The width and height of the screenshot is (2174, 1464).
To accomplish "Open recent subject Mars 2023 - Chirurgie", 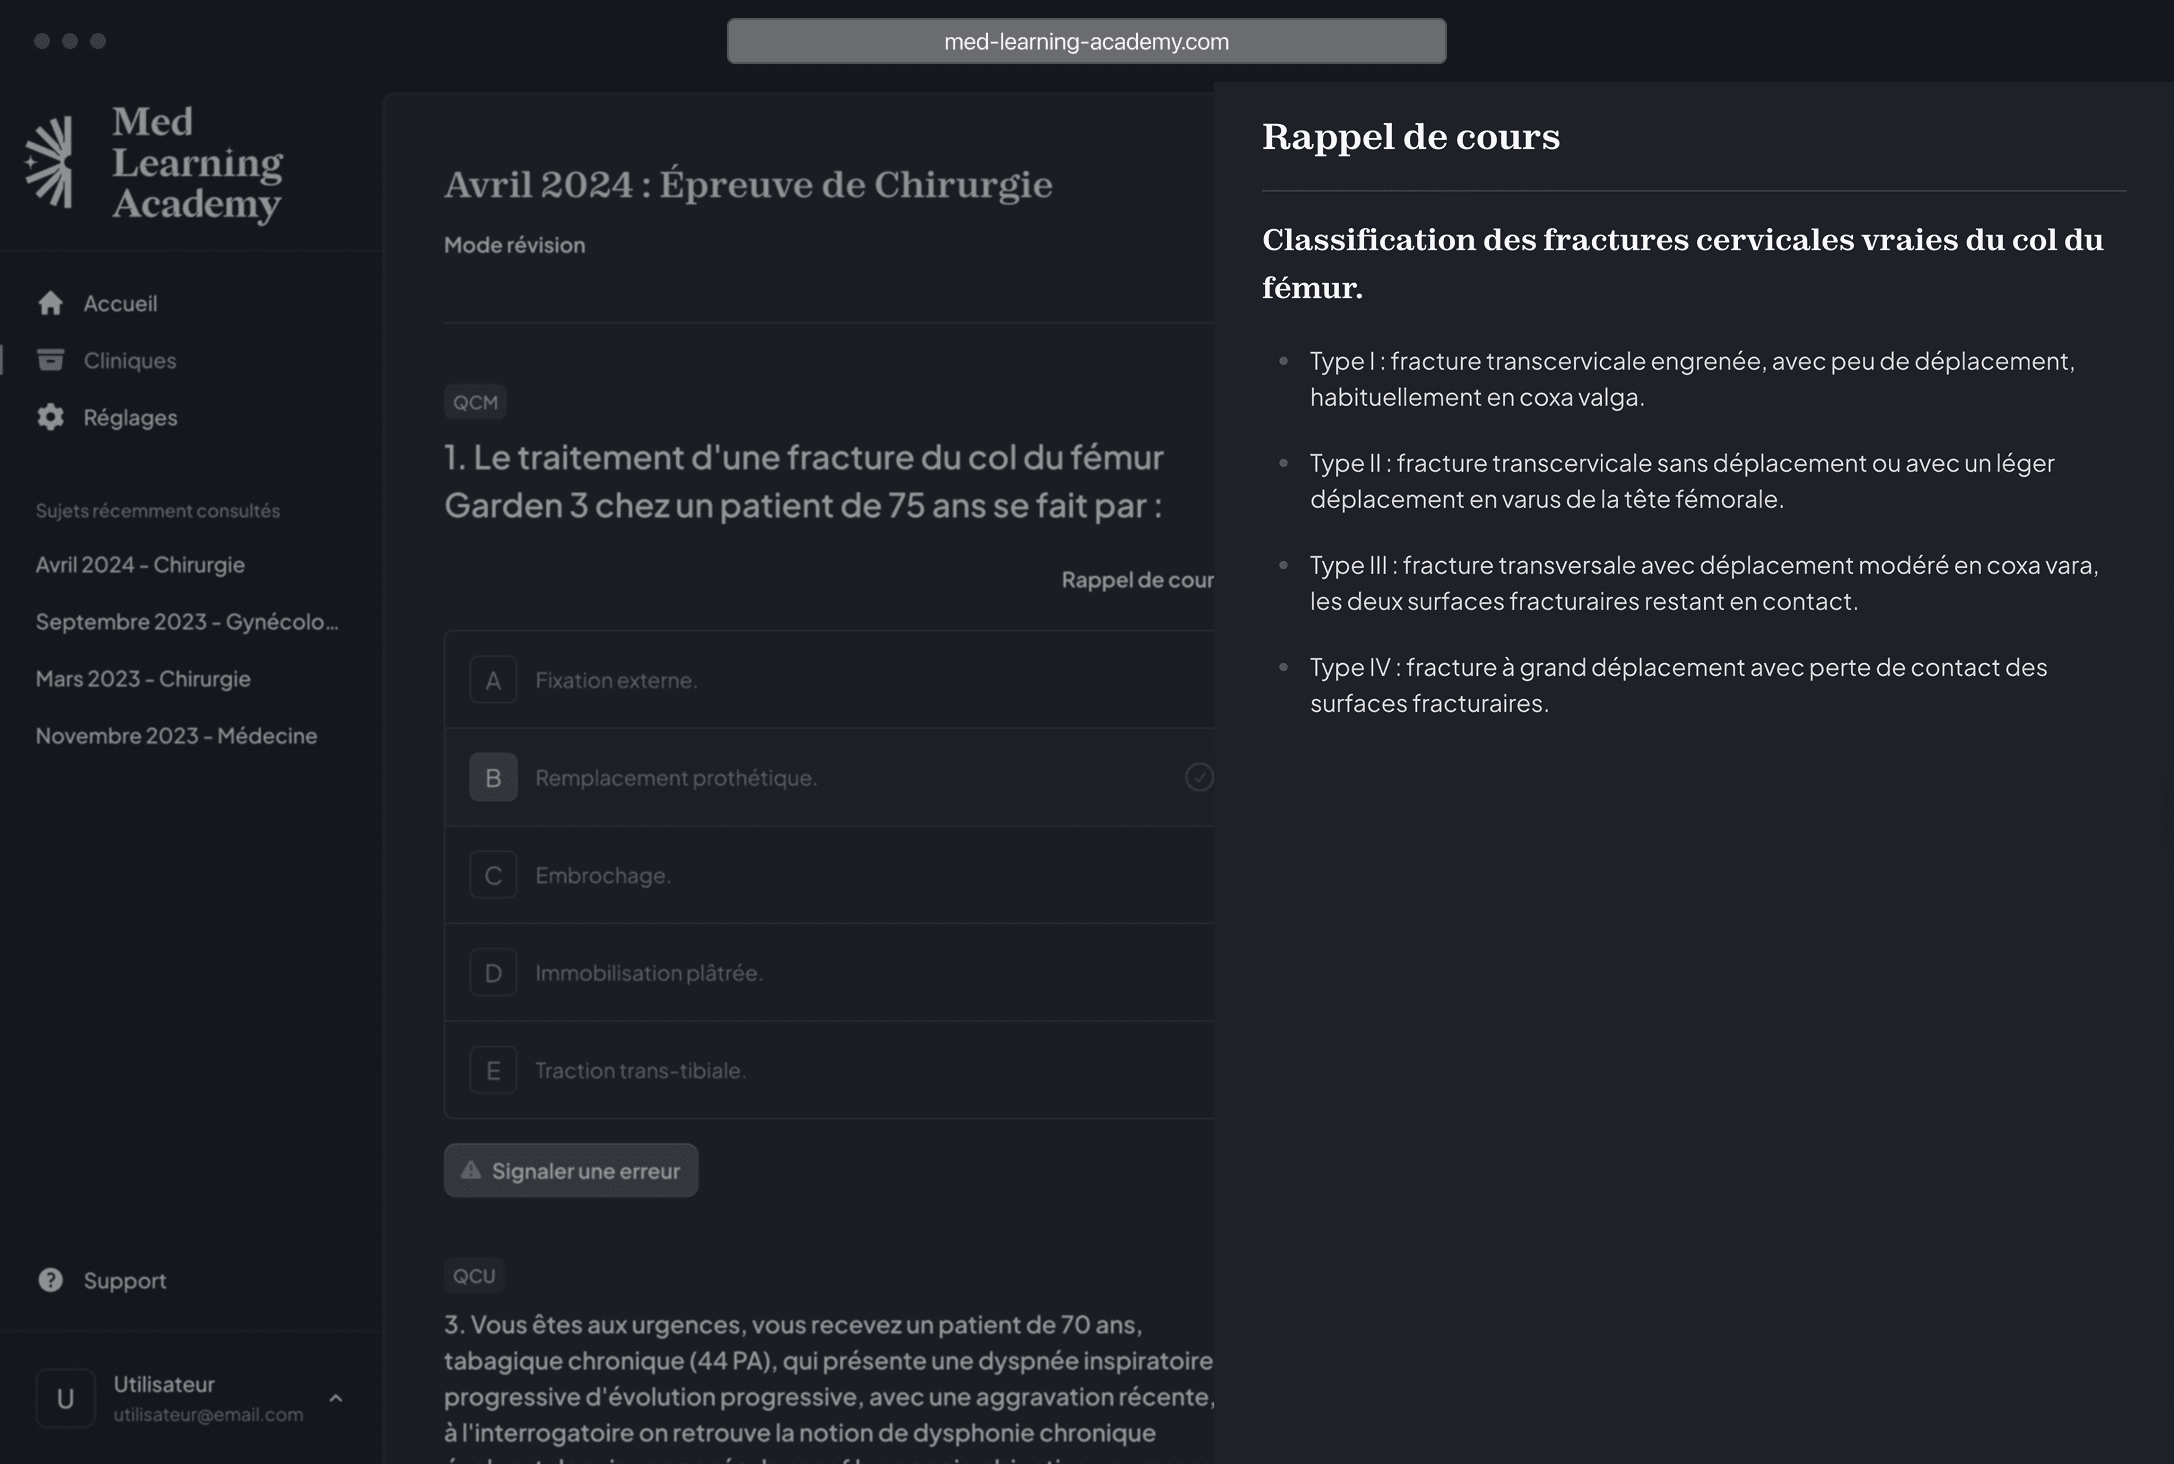I will click(x=143, y=679).
